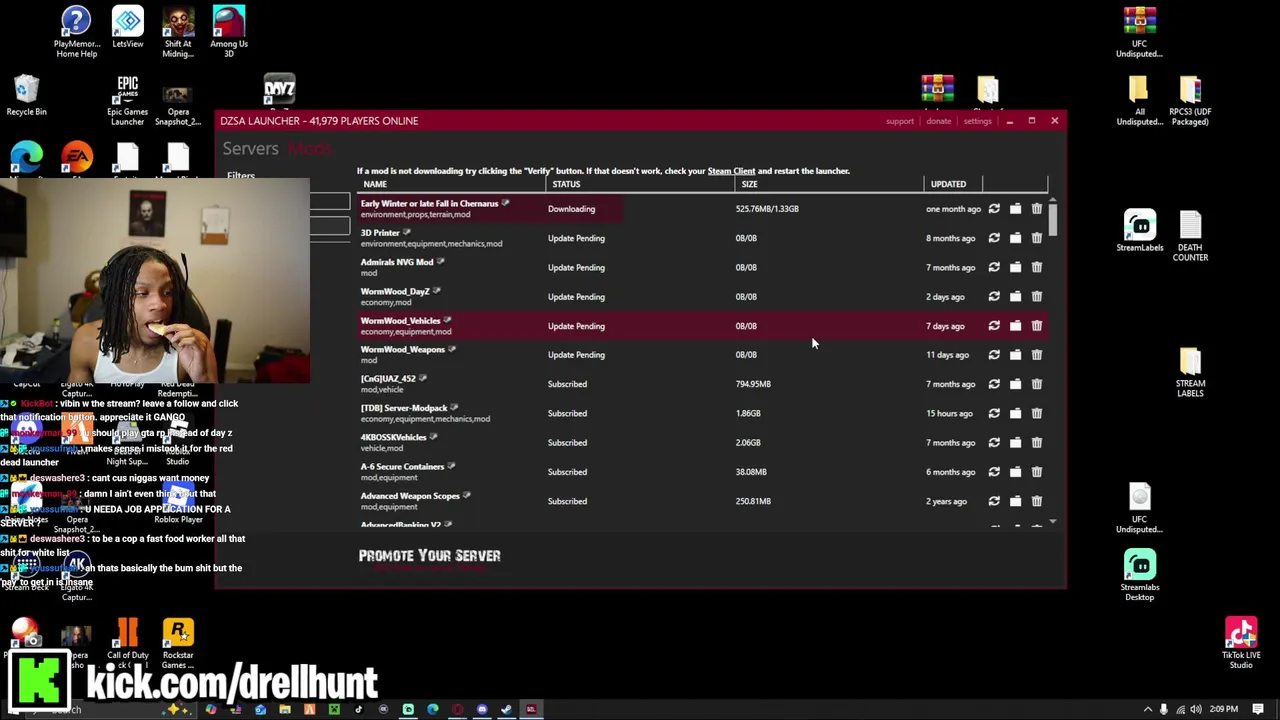Verify the WormWood_Vehicles mod
The image size is (1280, 720).
pos(994,326)
